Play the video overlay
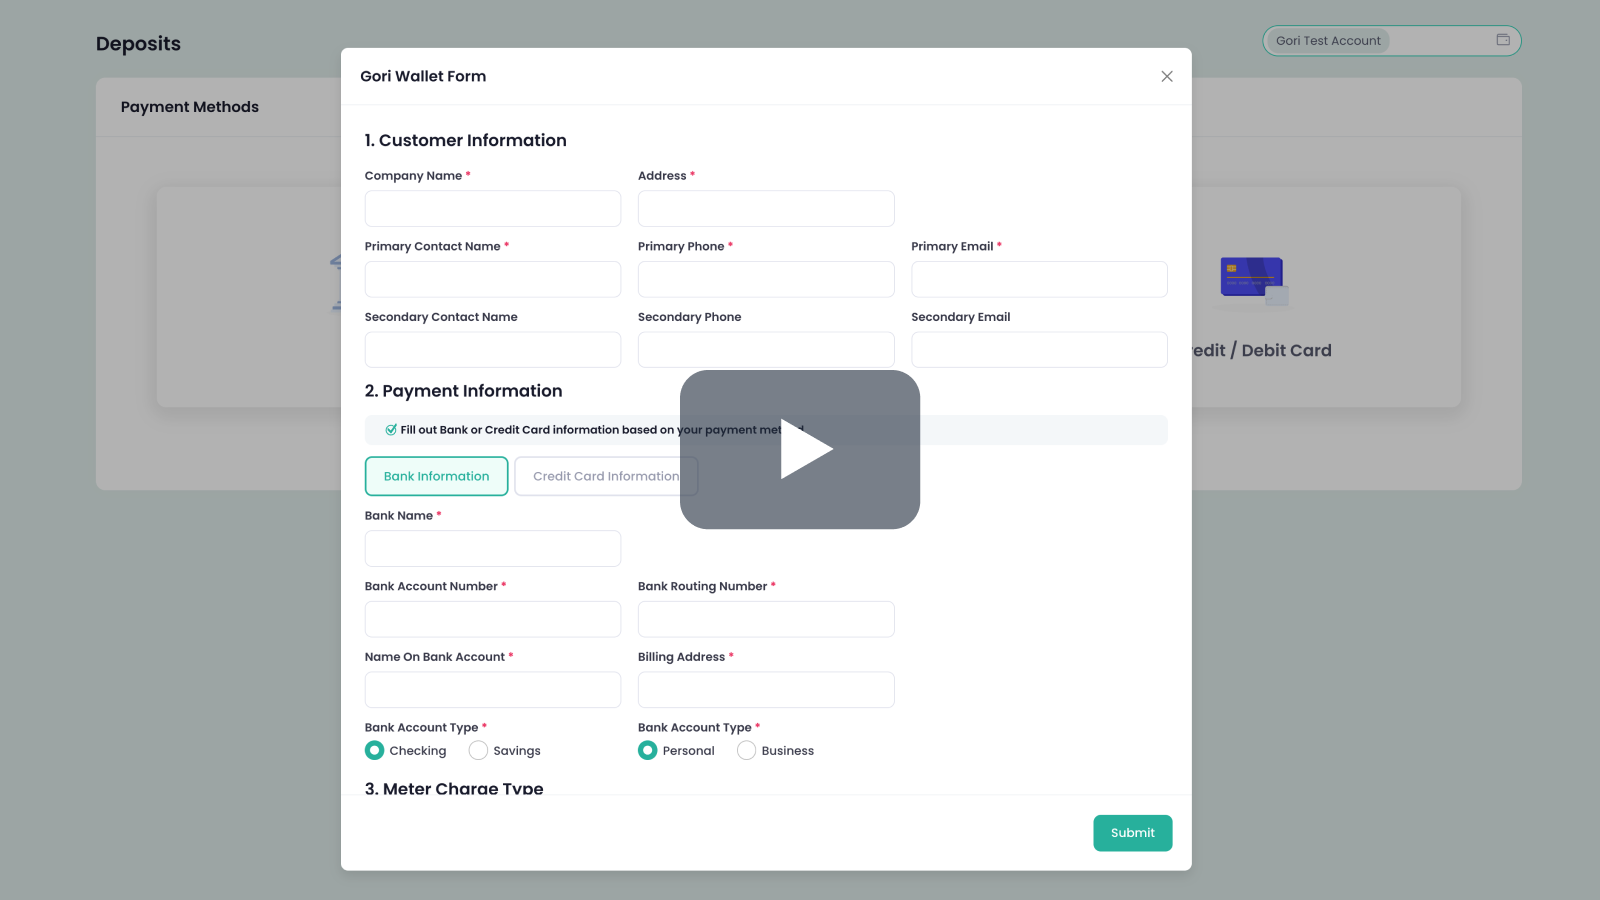 click(x=800, y=450)
